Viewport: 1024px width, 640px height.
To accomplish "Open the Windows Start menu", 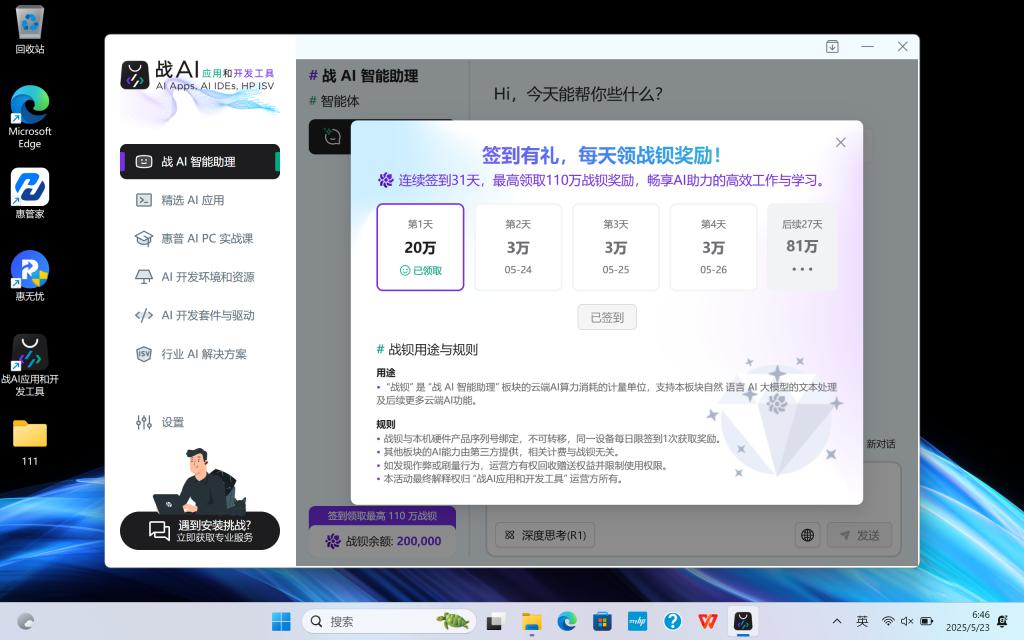I will coord(281,621).
